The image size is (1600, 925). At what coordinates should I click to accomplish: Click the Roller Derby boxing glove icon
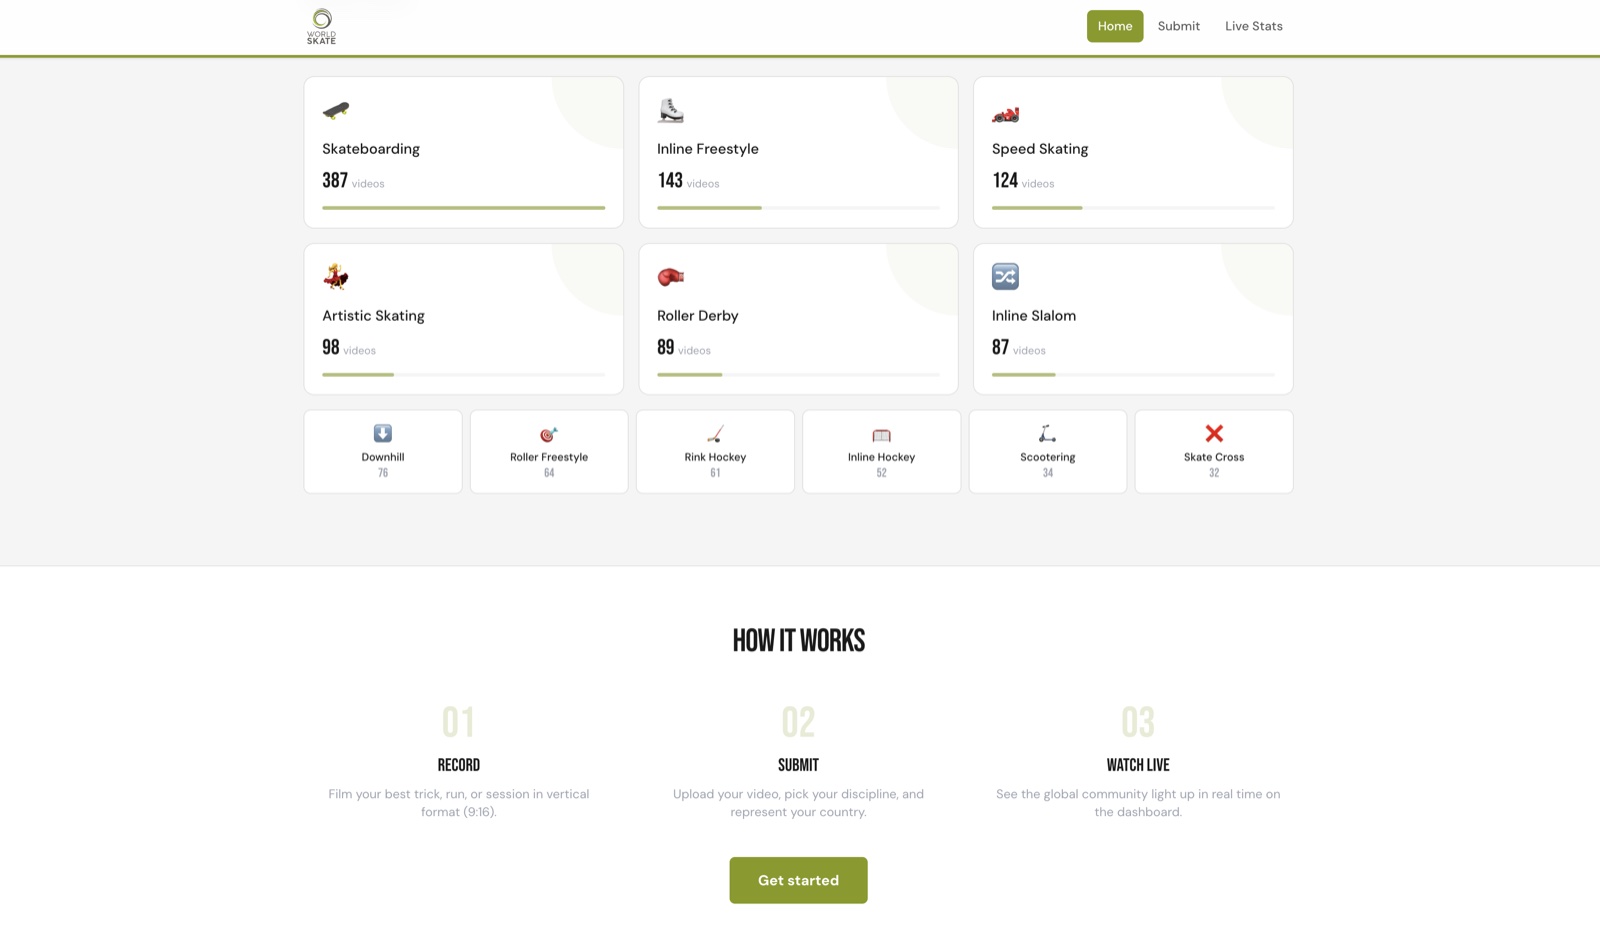coord(671,277)
